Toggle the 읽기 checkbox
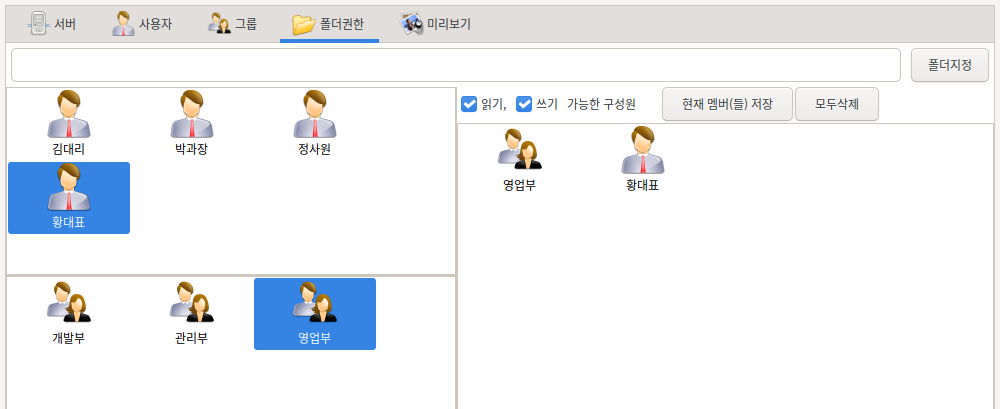 [469, 104]
